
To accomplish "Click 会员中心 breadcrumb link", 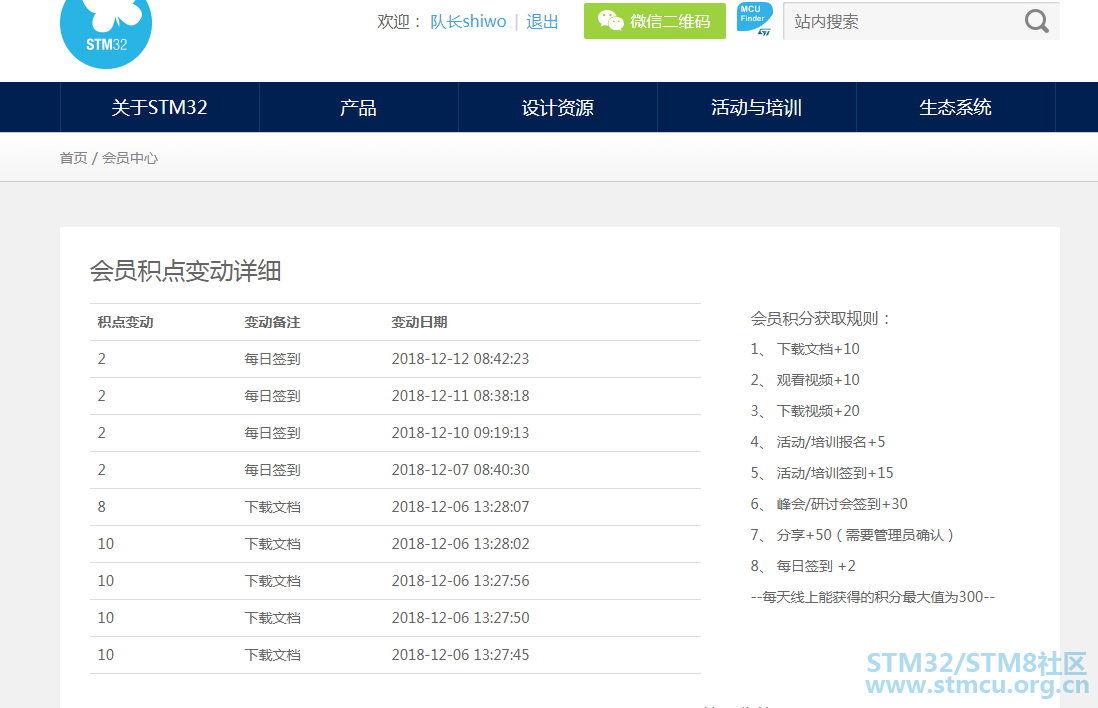I will 130,158.
